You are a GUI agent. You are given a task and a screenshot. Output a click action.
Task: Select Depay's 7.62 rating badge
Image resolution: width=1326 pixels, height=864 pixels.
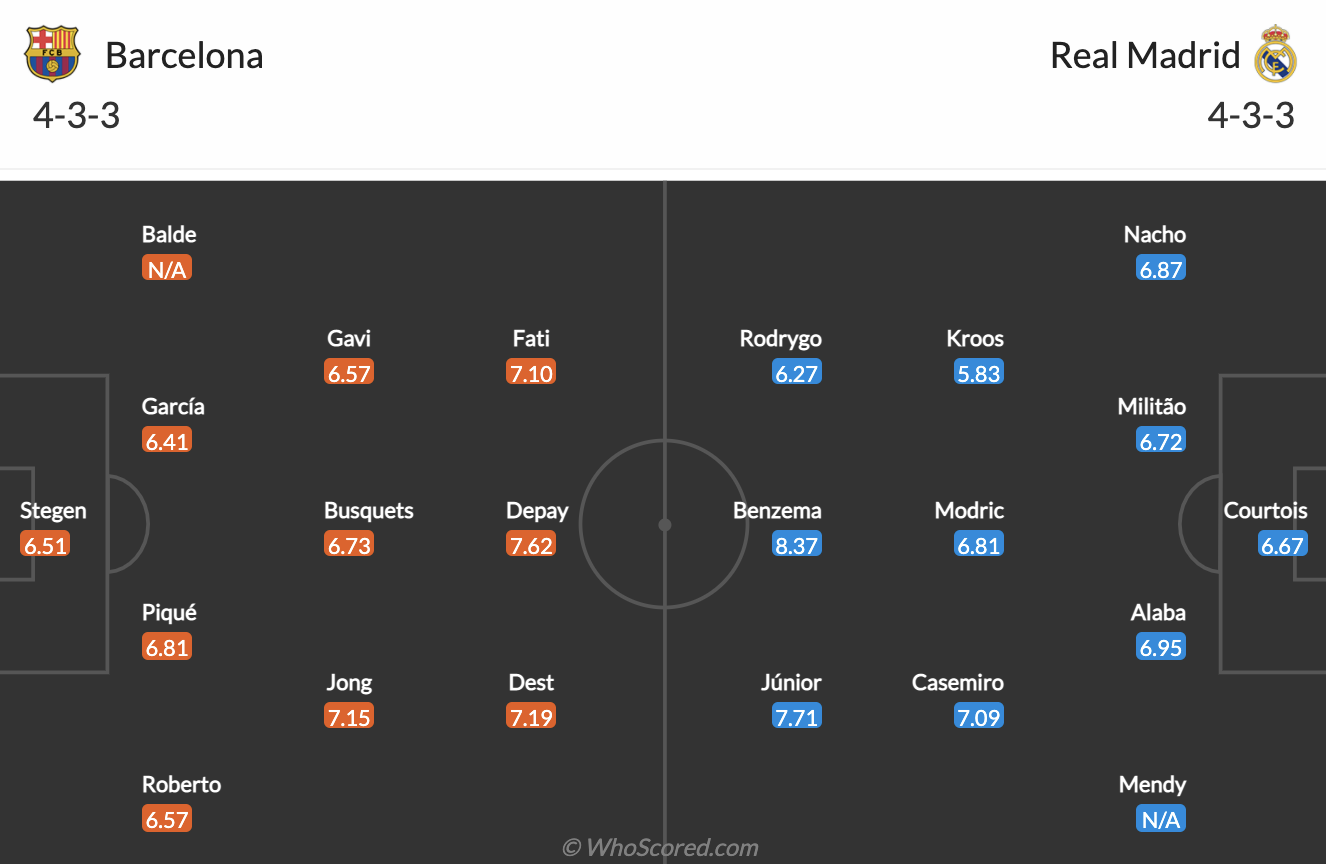pyautogui.click(x=531, y=545)
